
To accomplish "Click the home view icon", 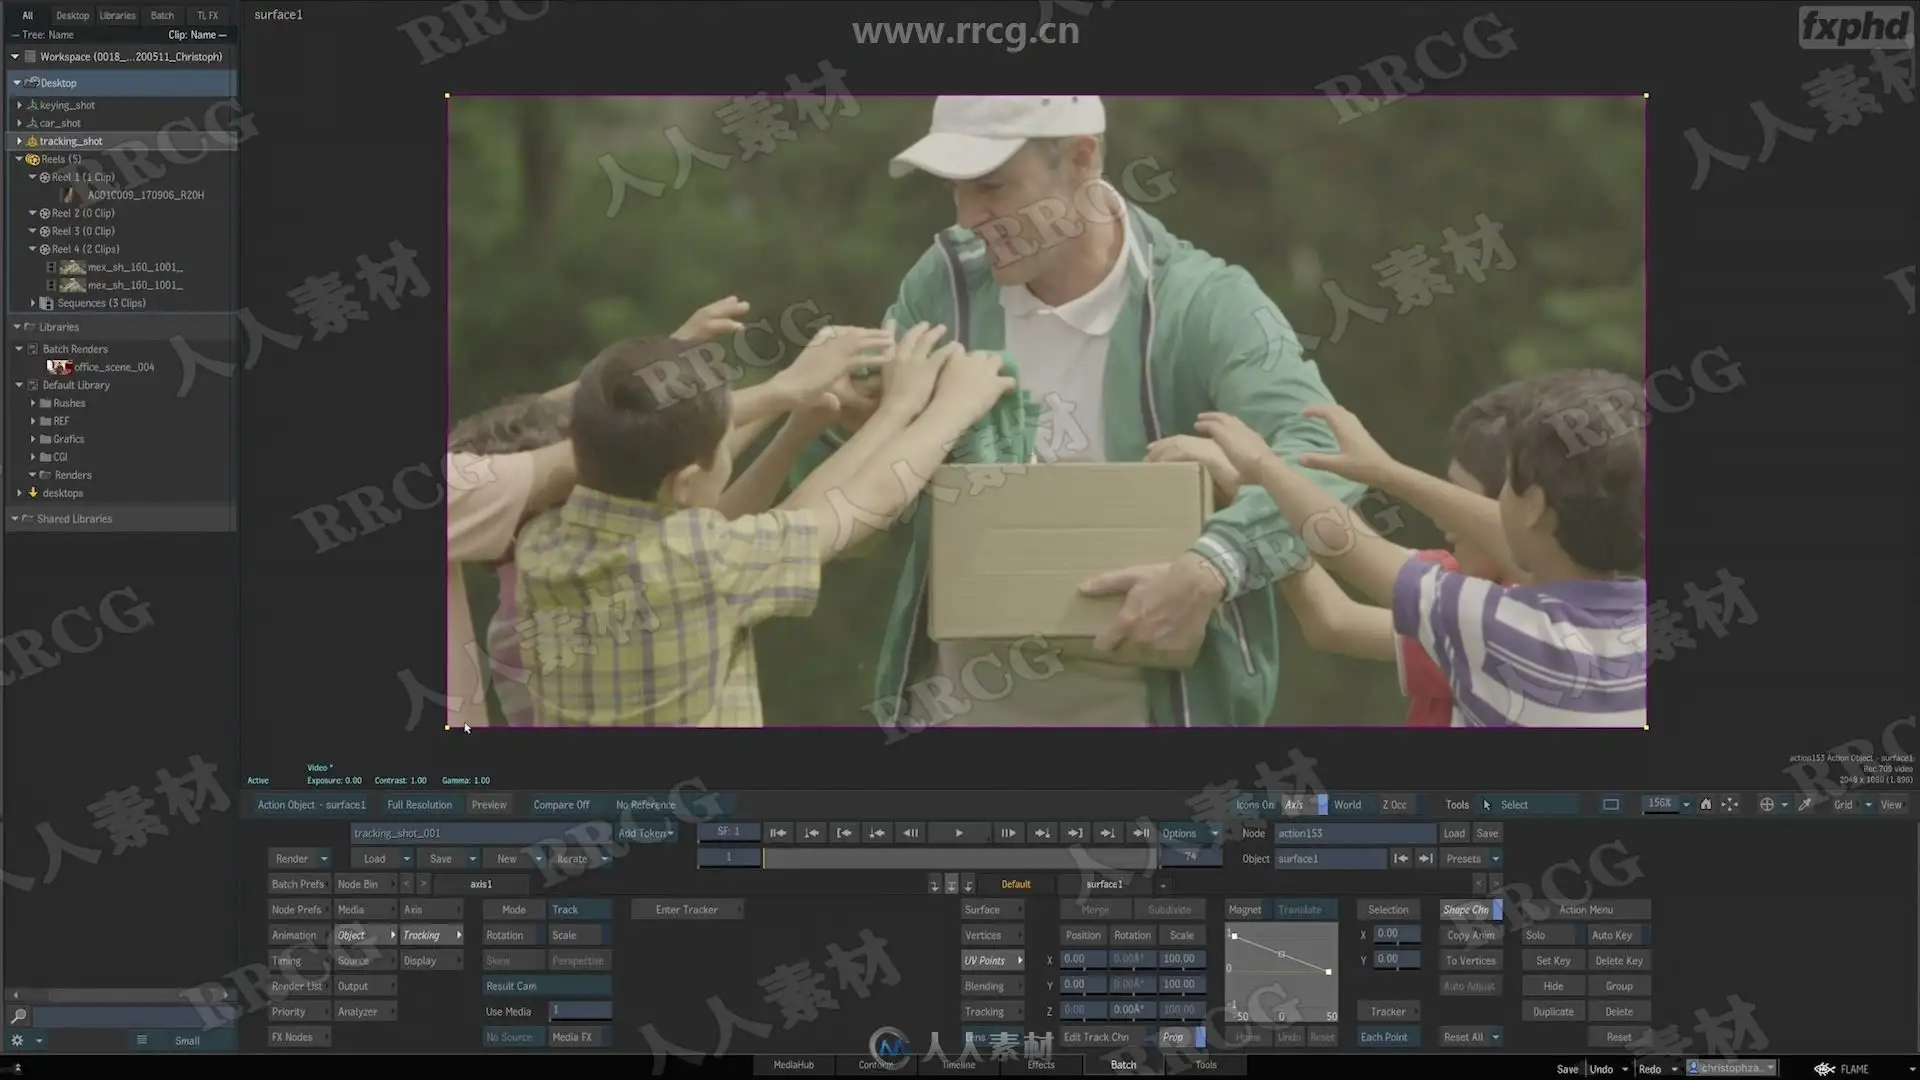I will (x=1706, y=805).
